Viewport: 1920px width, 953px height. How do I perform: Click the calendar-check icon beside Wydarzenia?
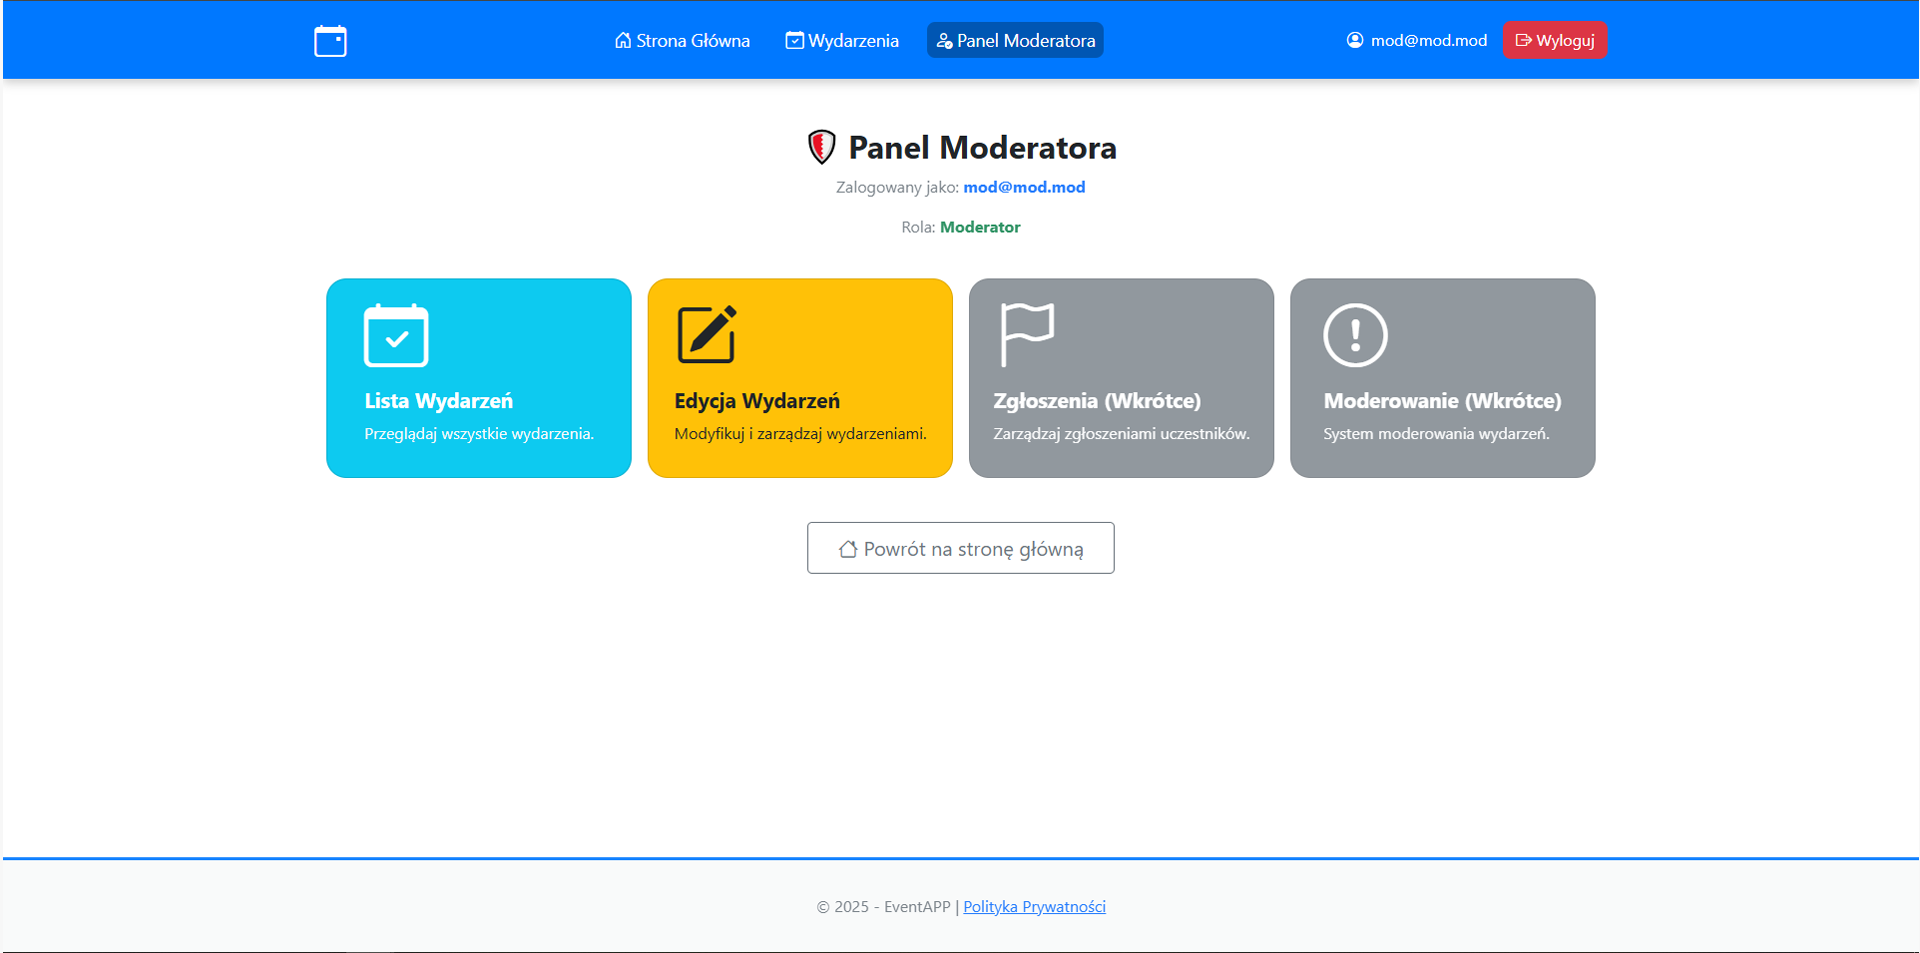point(794,40)
